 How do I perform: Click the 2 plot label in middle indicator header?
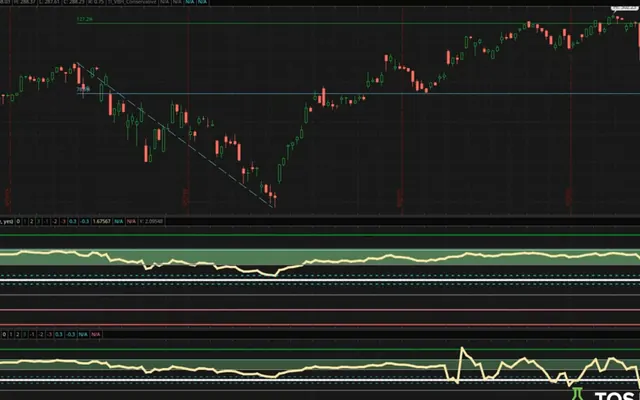[x=31, y=221]
